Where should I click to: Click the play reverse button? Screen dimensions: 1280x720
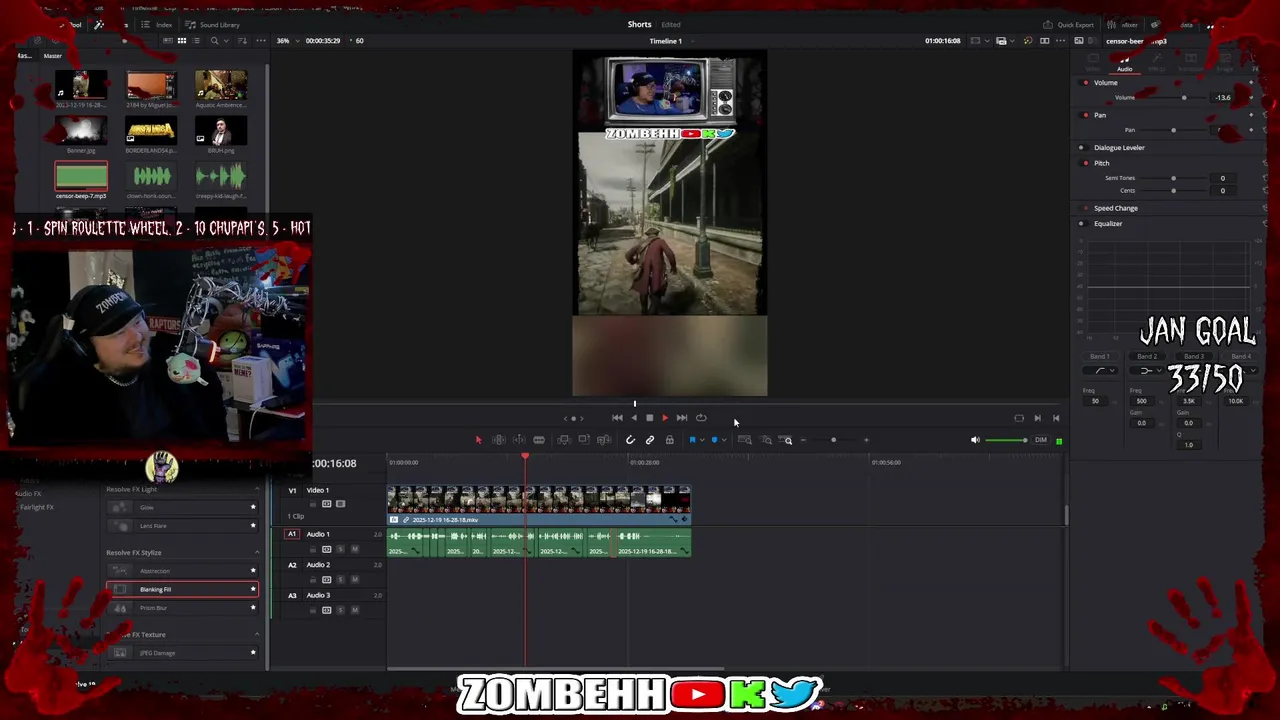pos(634,418)
